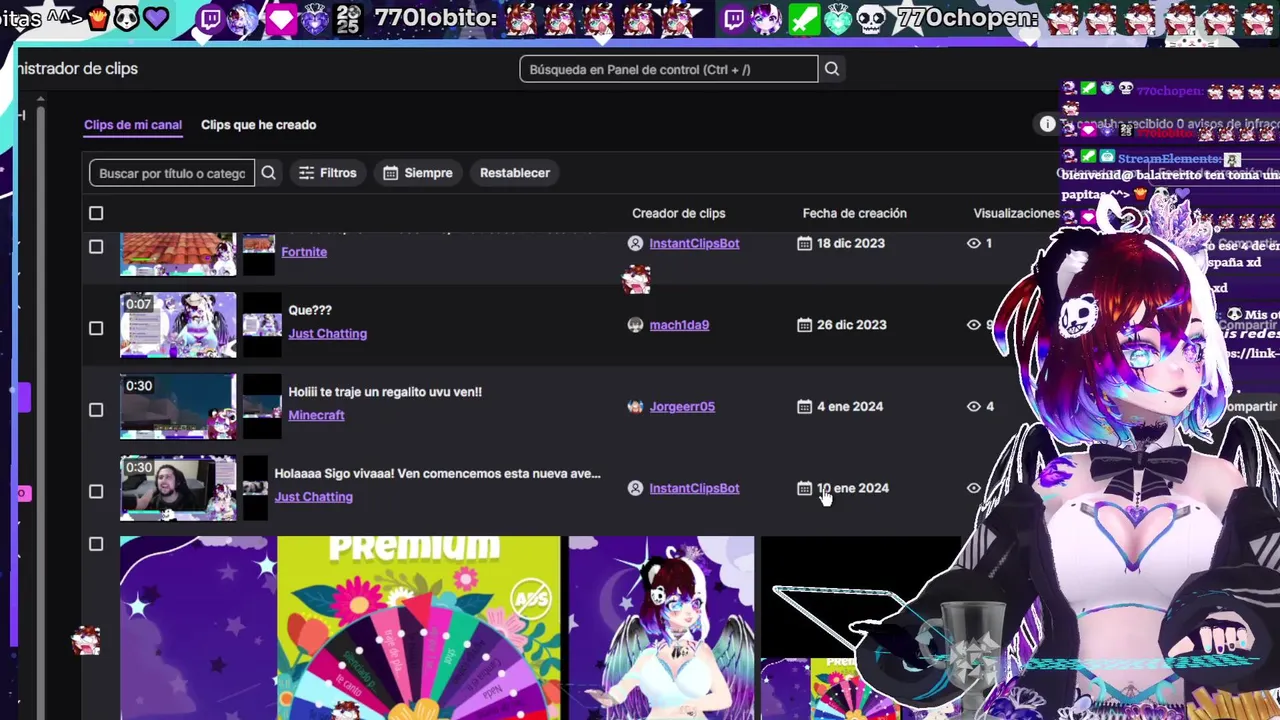Click the Fecha de creación column header
1280x720 pixels.
point(854,213)
